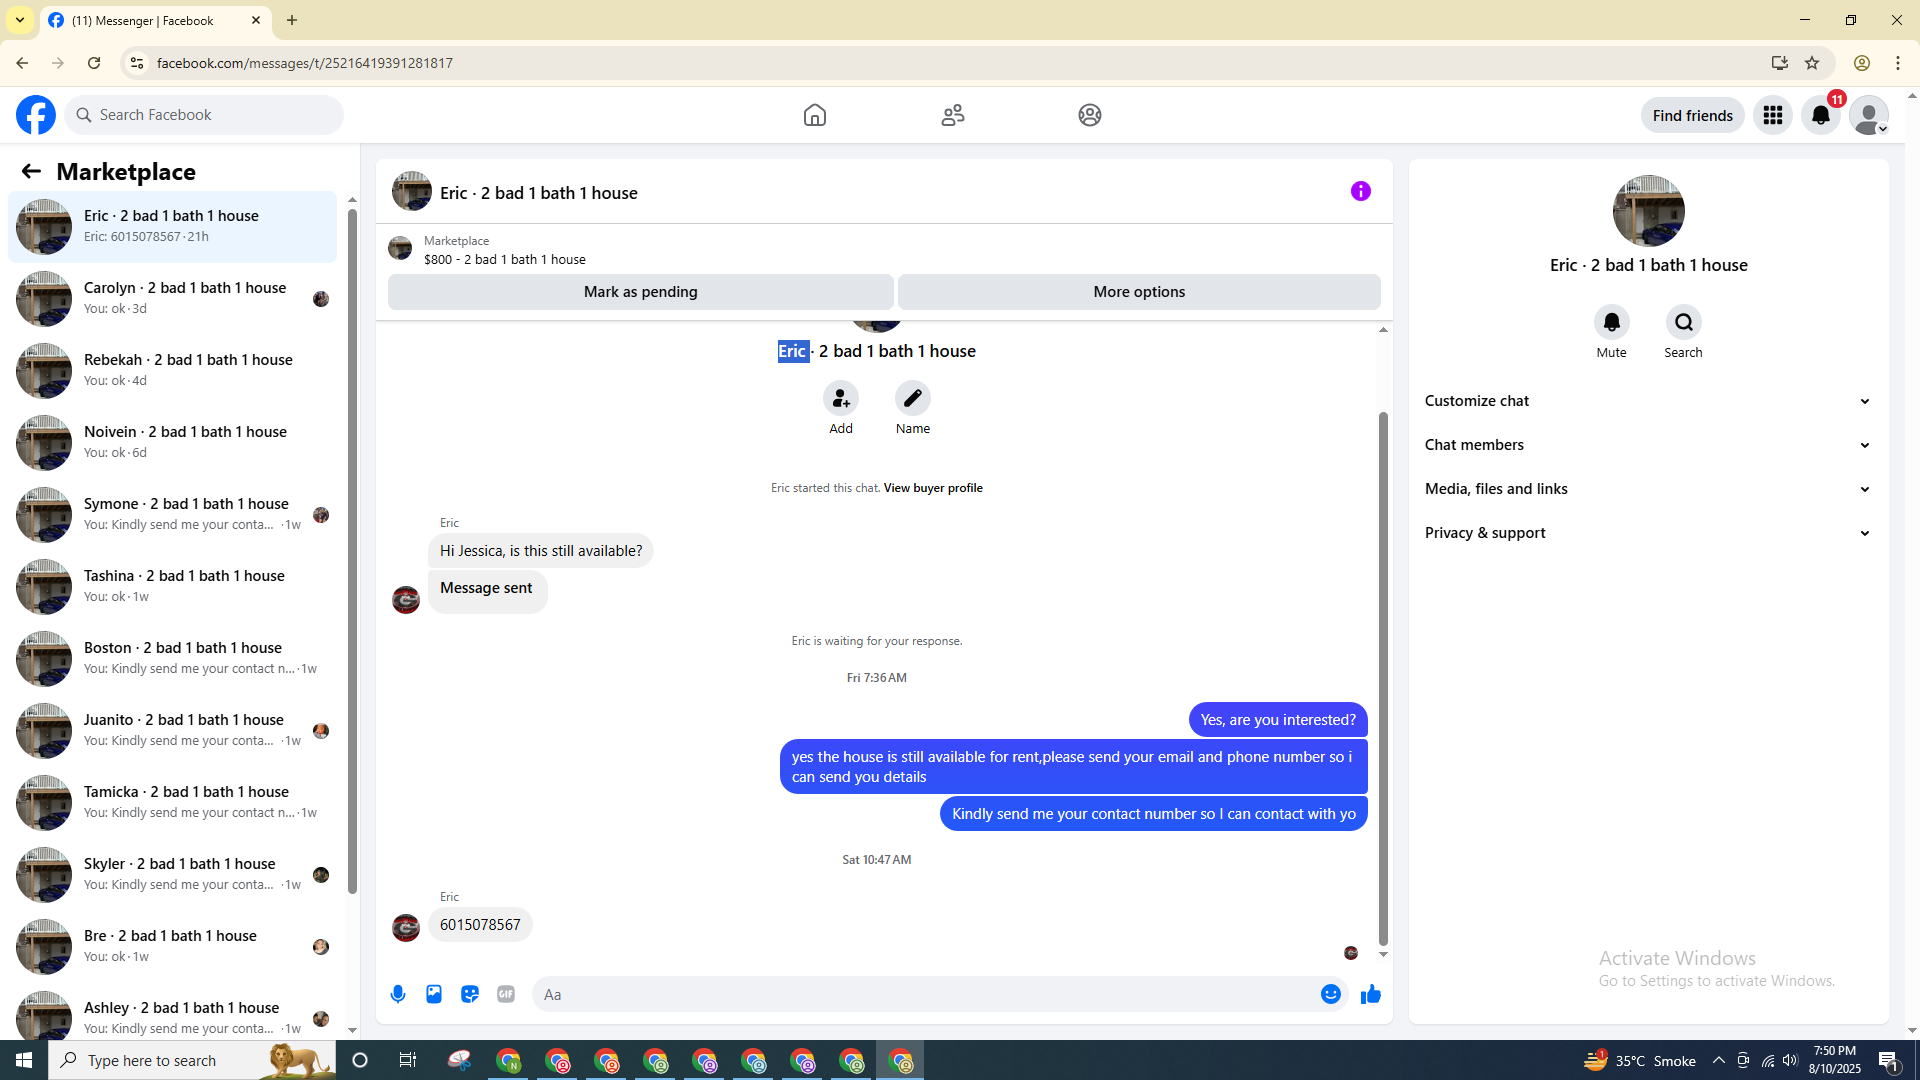Open the GIF picker icon
Viewport: 1920px width, 1080px height.
pyautogui.click(x=506, y=994)
